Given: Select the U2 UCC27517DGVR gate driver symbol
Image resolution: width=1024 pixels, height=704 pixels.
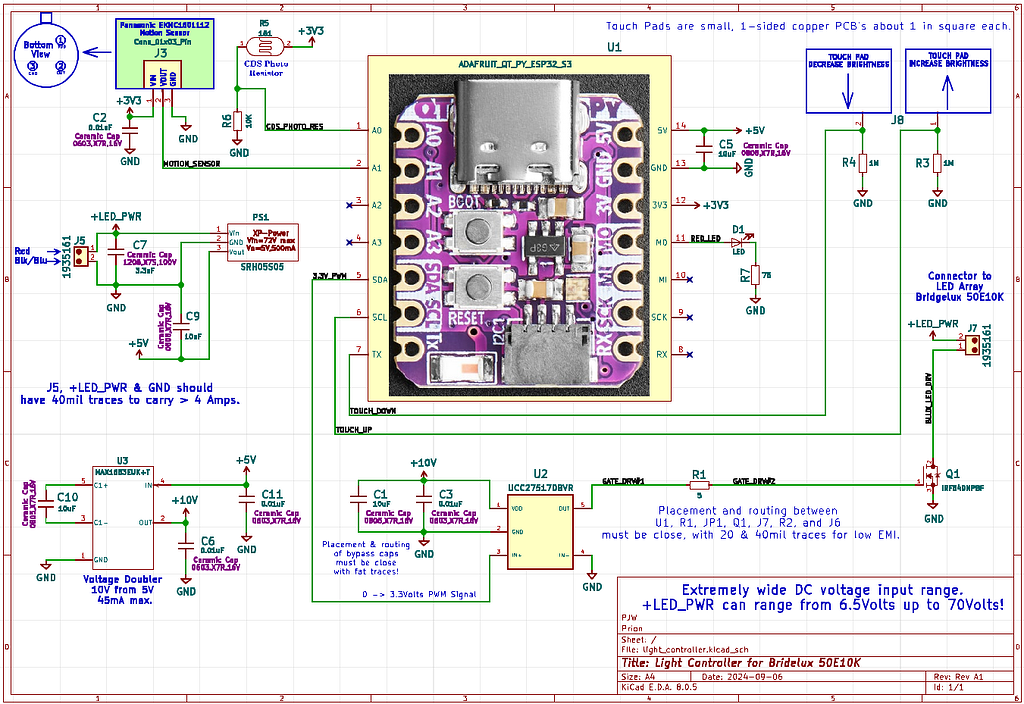Looking at the screenshot, I should point(538,530).
